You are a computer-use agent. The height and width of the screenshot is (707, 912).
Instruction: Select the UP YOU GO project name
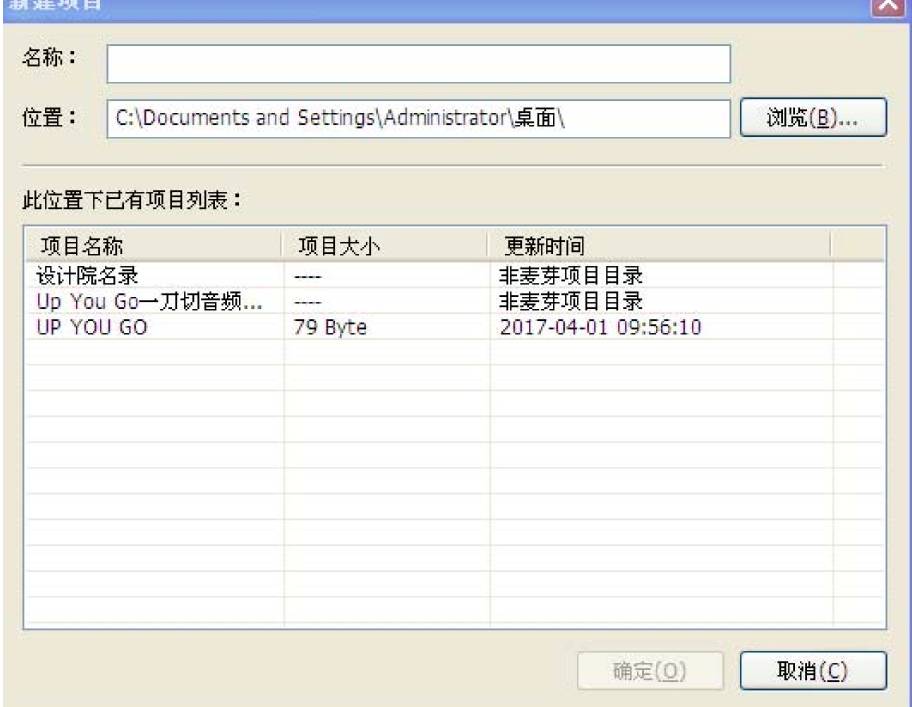pyautogui.click(x=93, y=325)
